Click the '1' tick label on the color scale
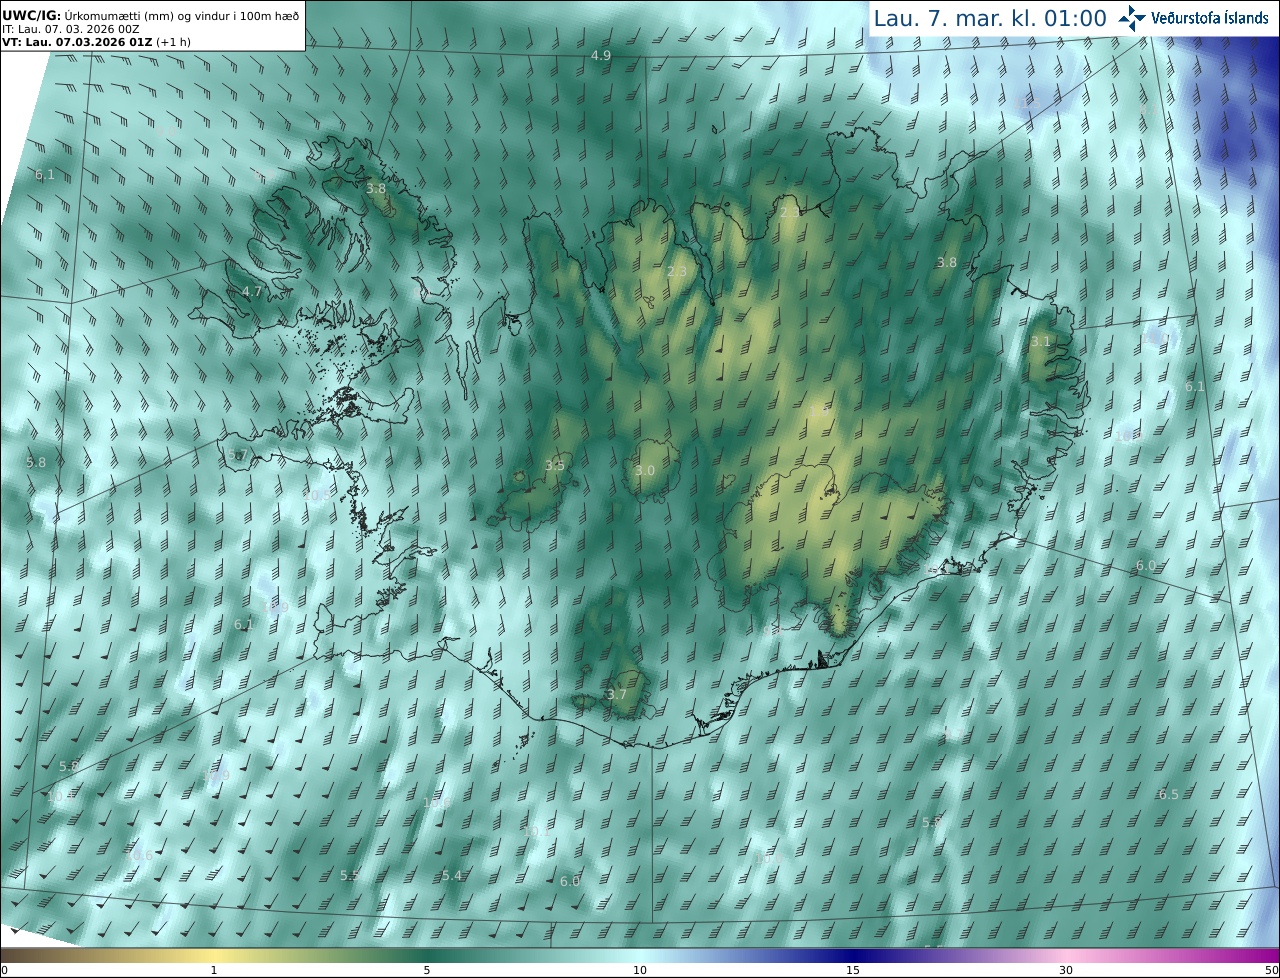 click(x=214, y=970)
